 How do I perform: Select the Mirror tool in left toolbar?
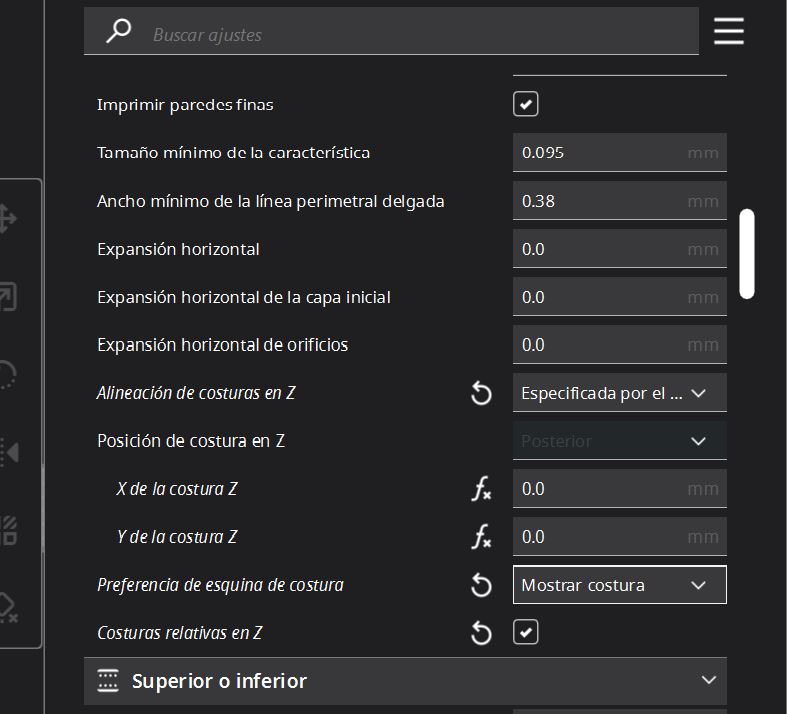click(8, 452)
